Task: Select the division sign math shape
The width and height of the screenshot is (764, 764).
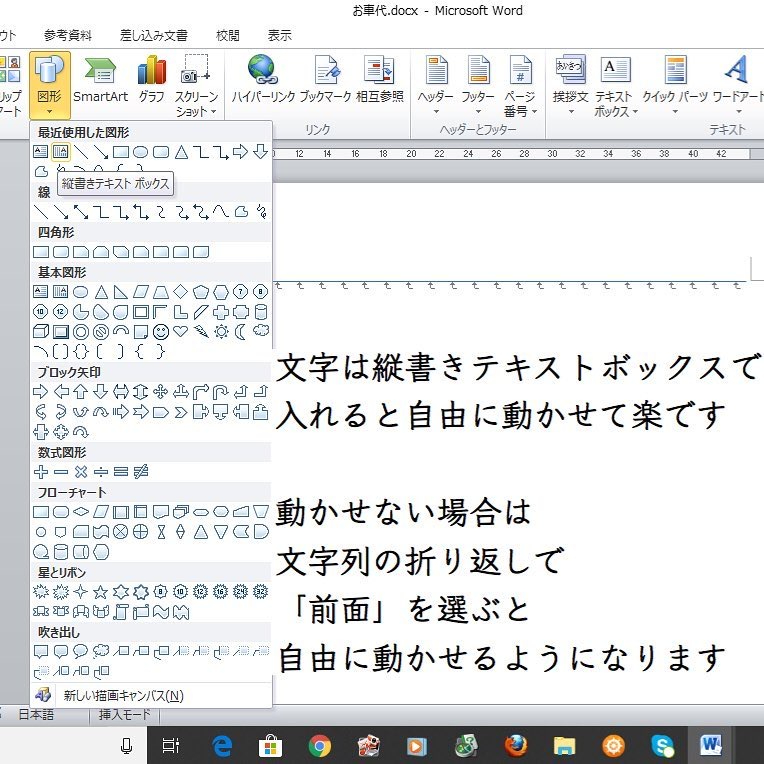Action: [100, 472]
